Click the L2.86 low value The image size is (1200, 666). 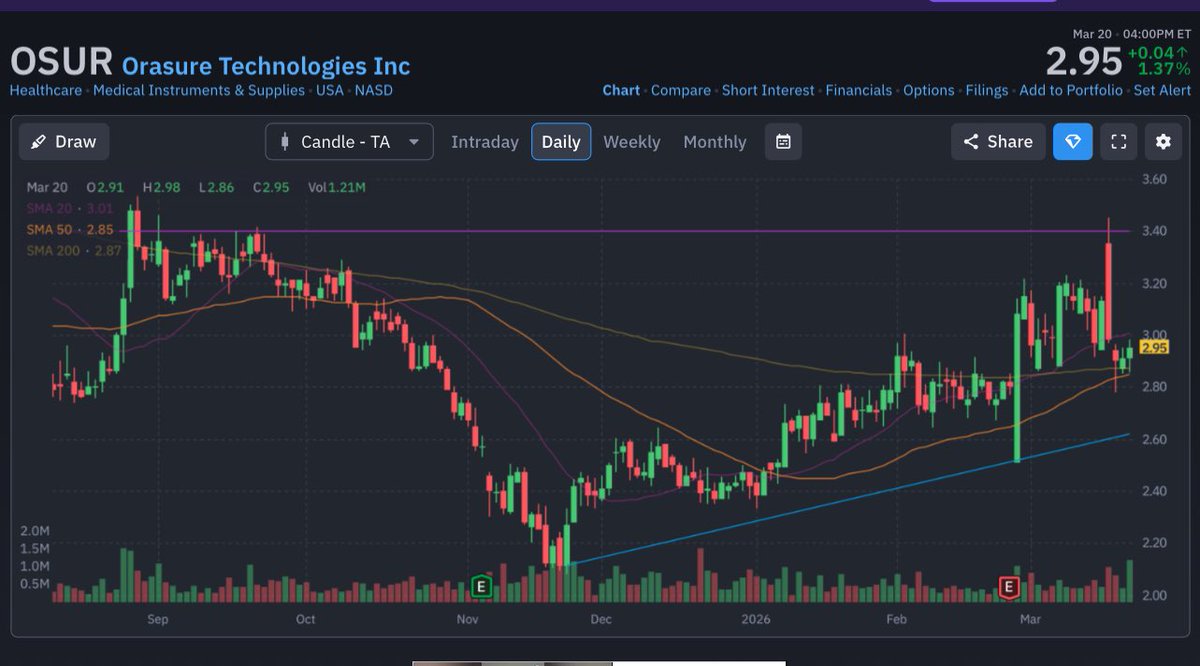point(218,187)
